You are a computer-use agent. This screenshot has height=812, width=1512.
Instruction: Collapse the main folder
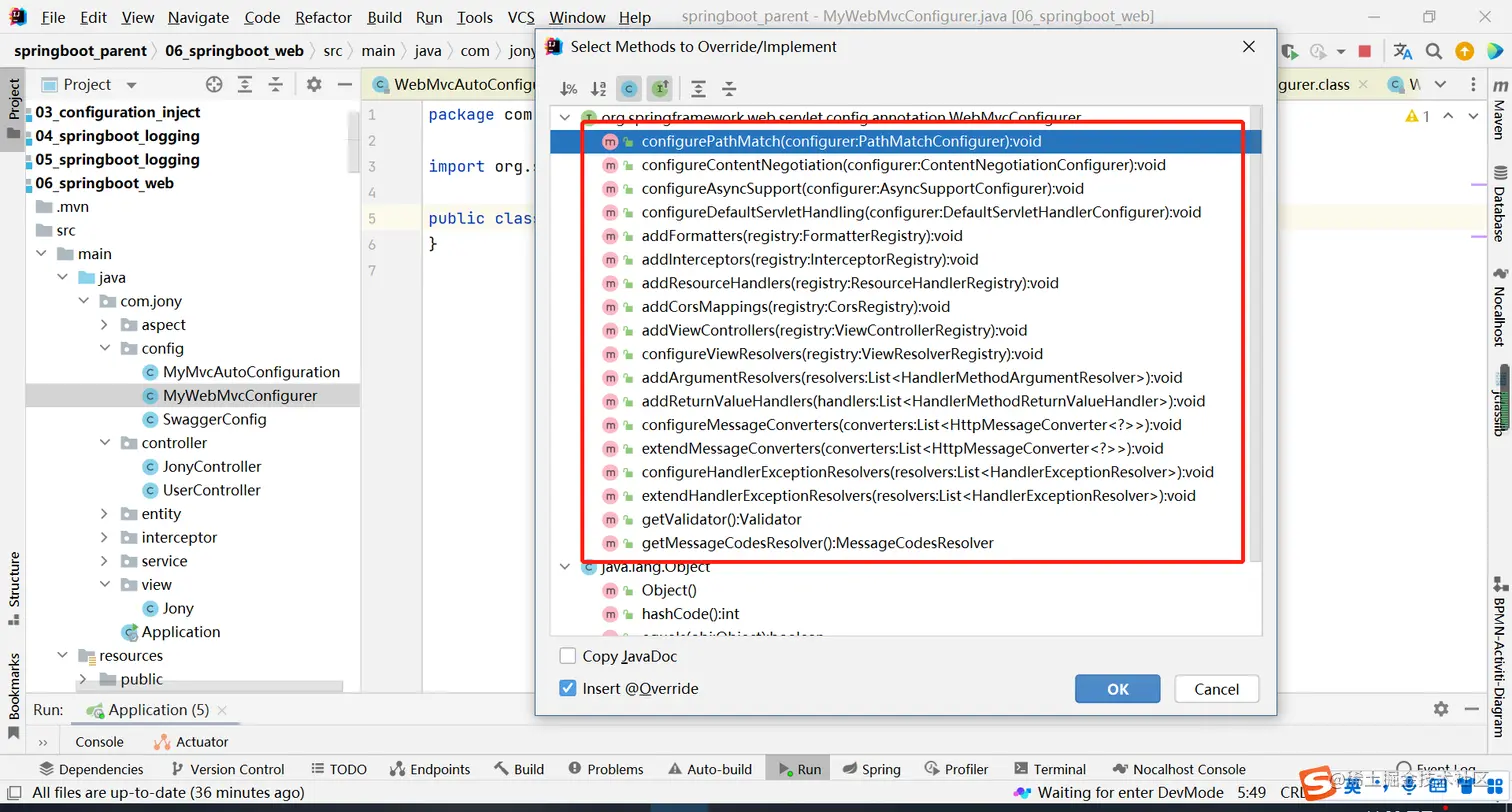41,254
